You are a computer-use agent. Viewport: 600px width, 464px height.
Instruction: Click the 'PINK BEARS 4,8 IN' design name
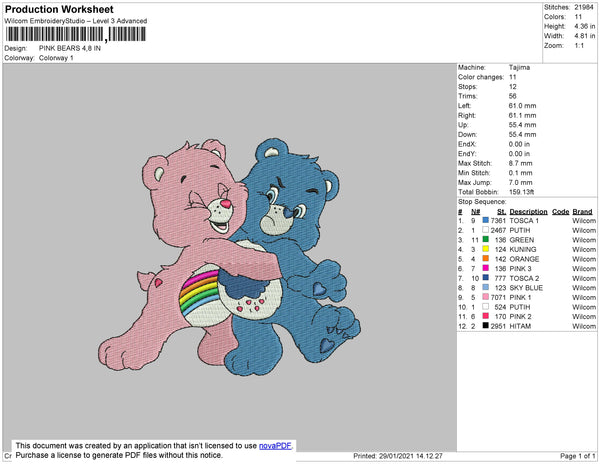click(x=70, y=48)
